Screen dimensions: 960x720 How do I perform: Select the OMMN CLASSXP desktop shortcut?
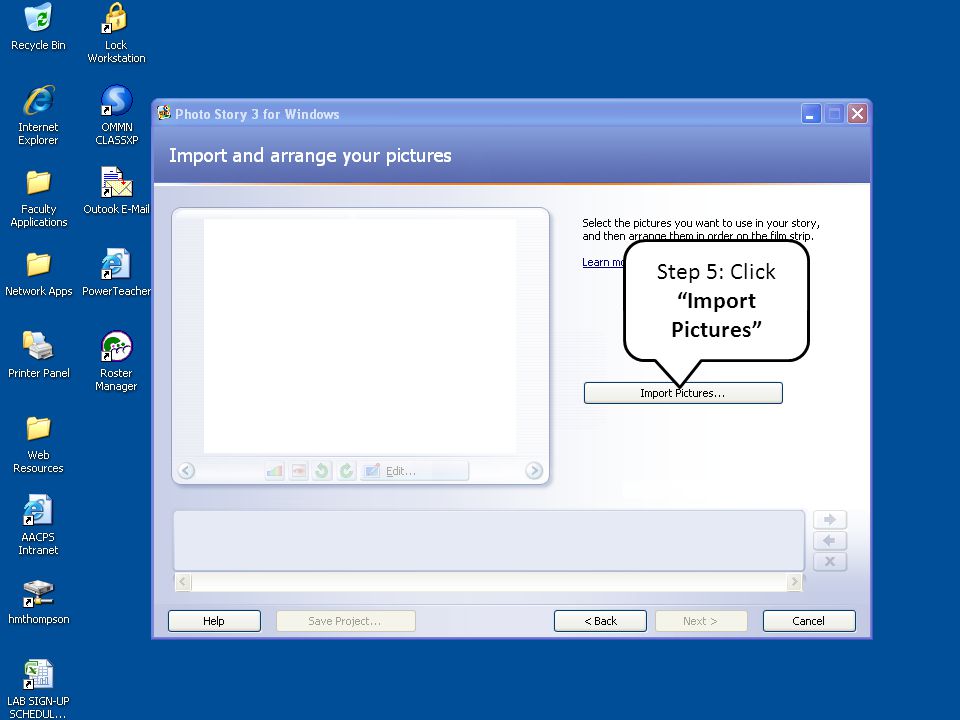[116, 114]
